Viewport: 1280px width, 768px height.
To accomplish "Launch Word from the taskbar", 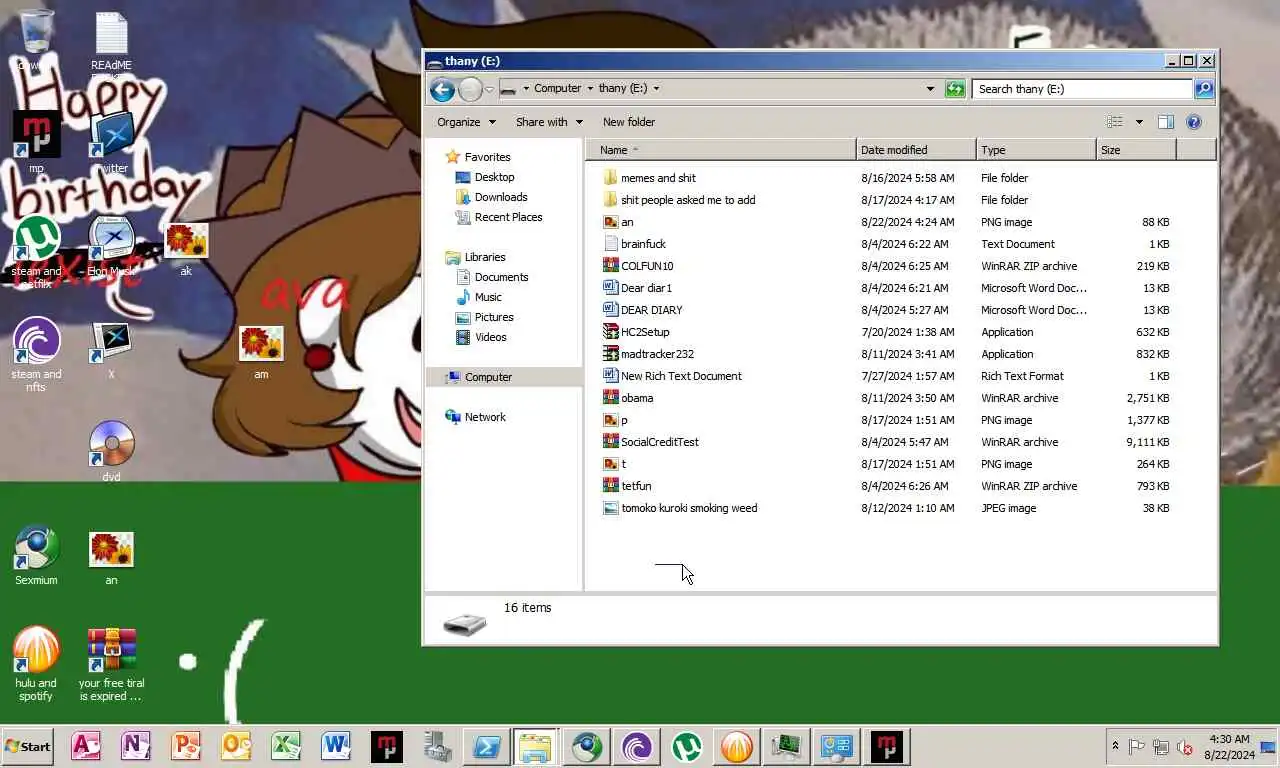I will click(336, 746).
